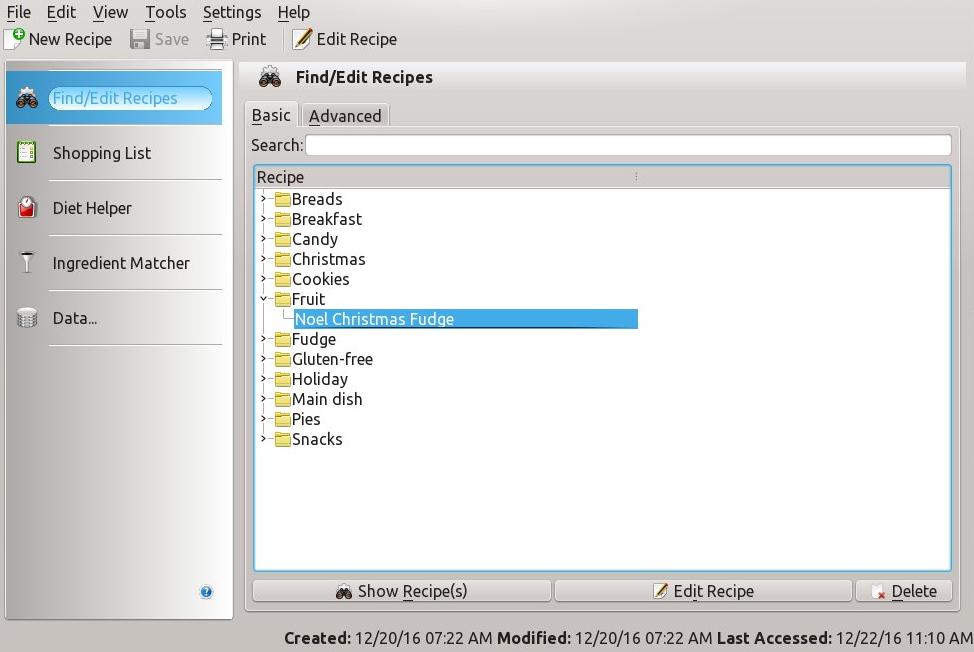Expand the Breads category
The width and height of the screenshot is (974, 652).
tap(263, 199)
